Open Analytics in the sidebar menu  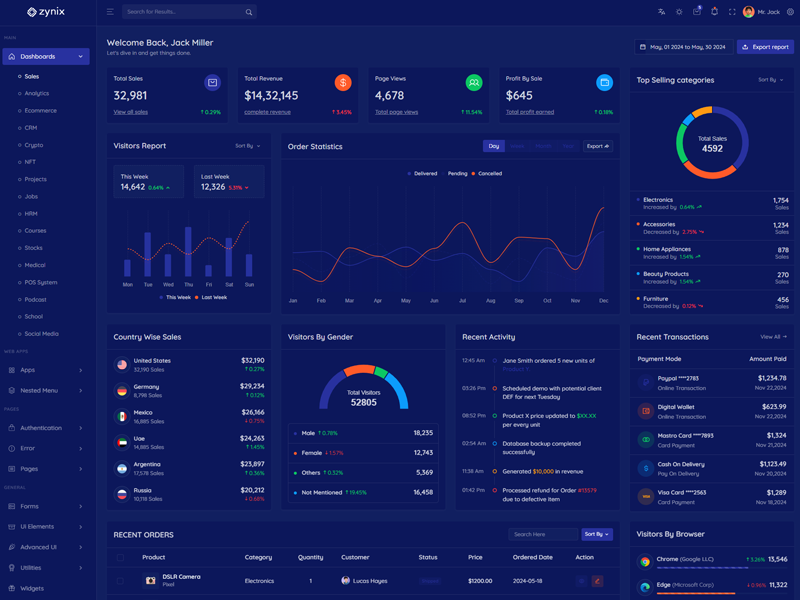pyautogui.click(x=36, y=93)
